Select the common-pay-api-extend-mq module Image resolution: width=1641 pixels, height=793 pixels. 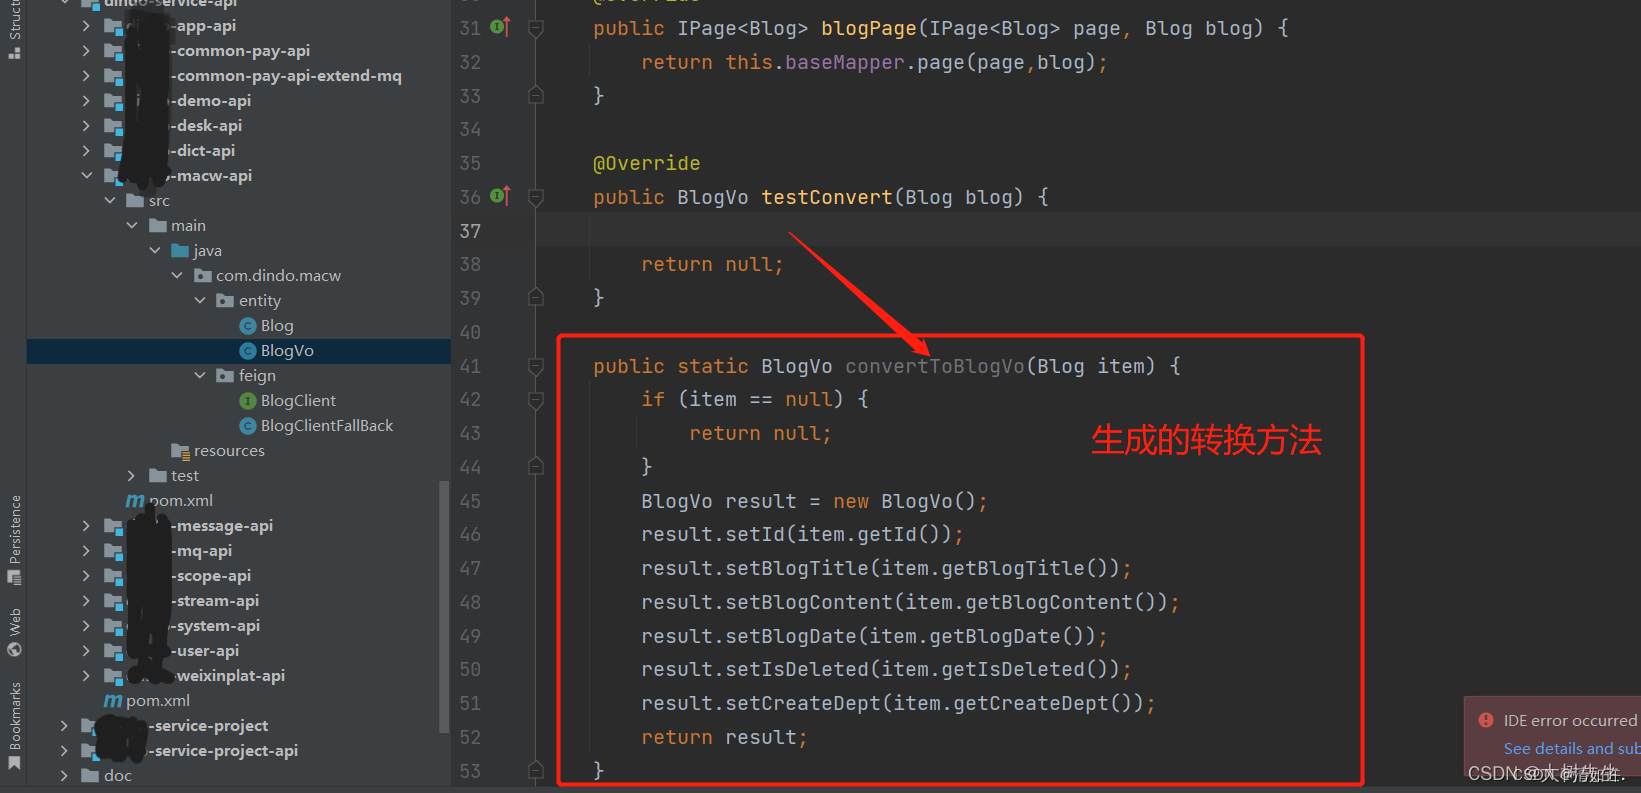pos(285,76)
